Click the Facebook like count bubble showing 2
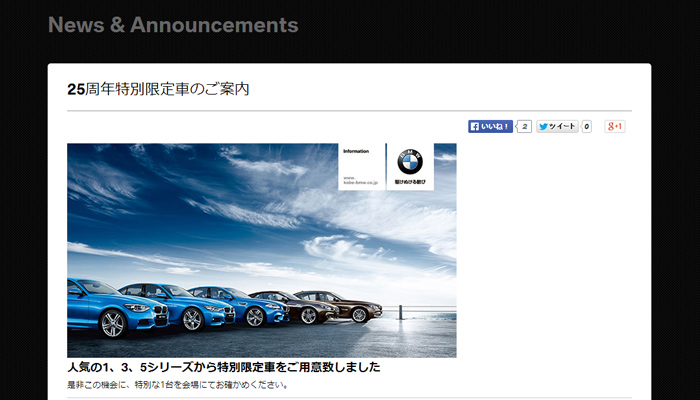Screen dimensions: 700x400 point(525,127)
